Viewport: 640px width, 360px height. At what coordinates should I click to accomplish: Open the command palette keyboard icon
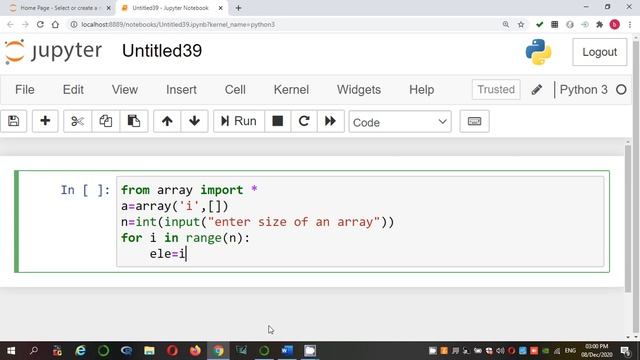[474, 121]
